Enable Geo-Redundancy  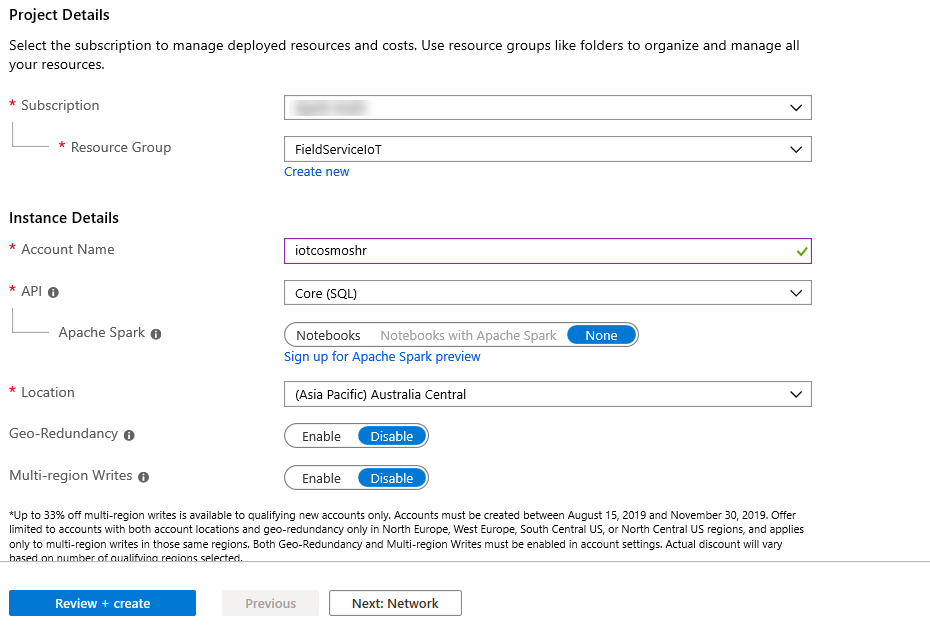pyautogui.click(x=321, y=436)
